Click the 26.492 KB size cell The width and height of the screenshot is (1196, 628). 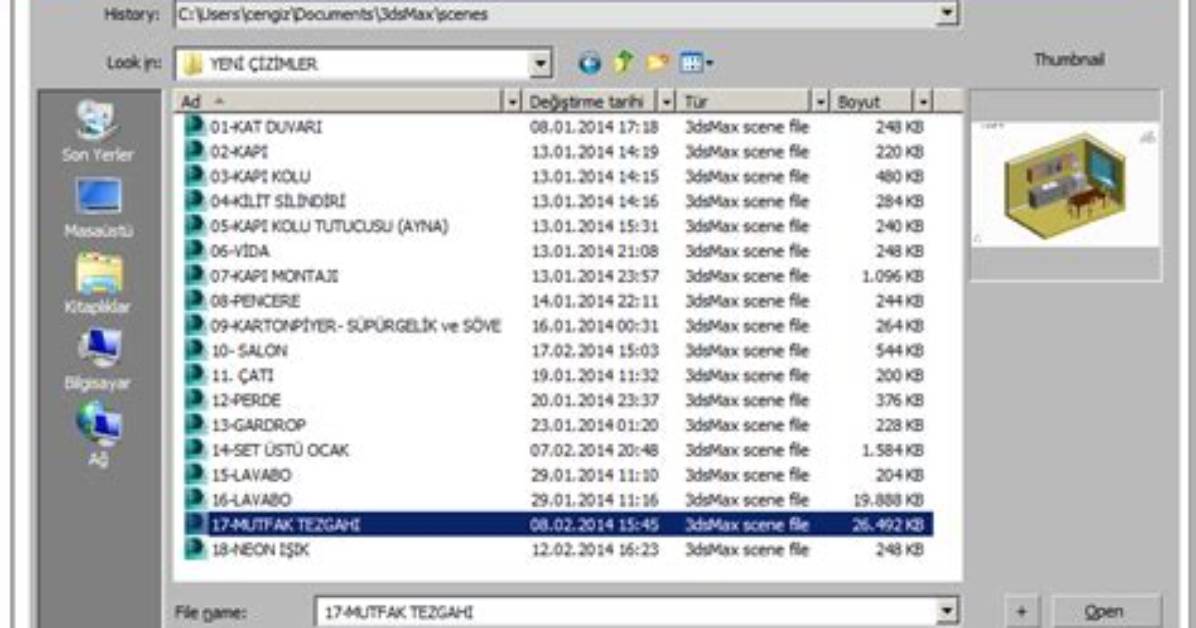[887, 524]
